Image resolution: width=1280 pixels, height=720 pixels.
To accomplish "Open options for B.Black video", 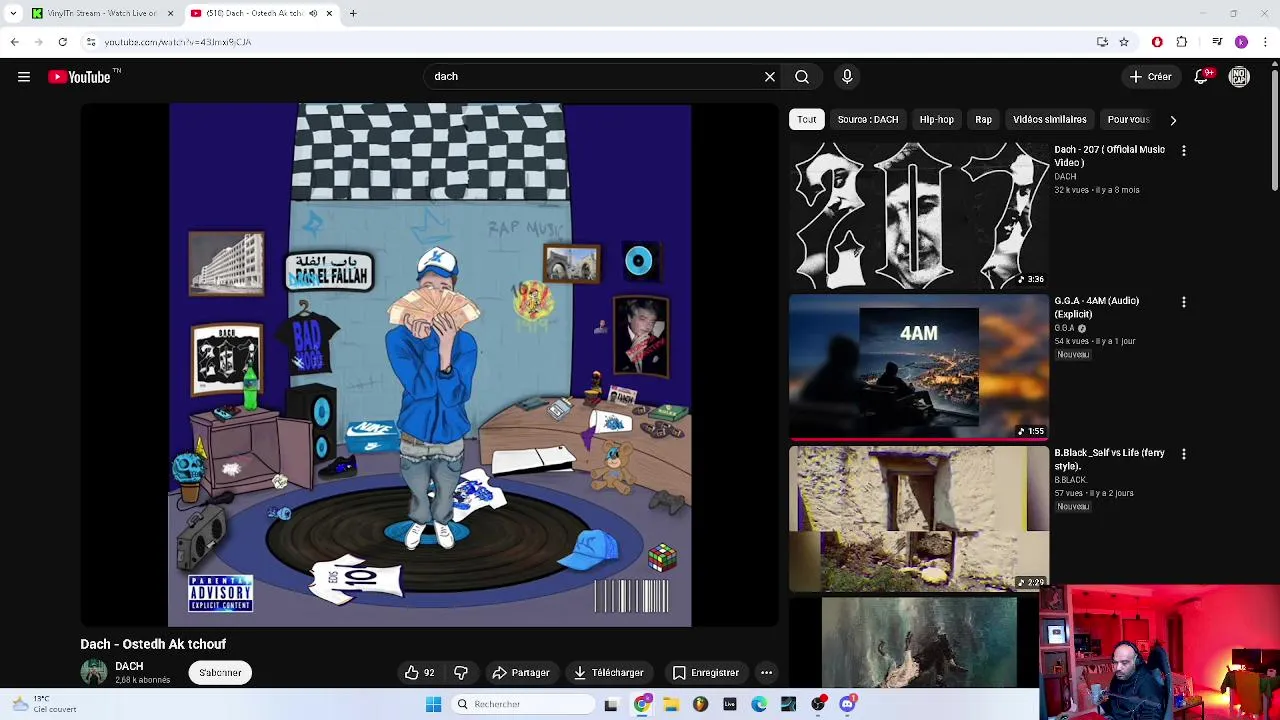I will [1184, 454].
